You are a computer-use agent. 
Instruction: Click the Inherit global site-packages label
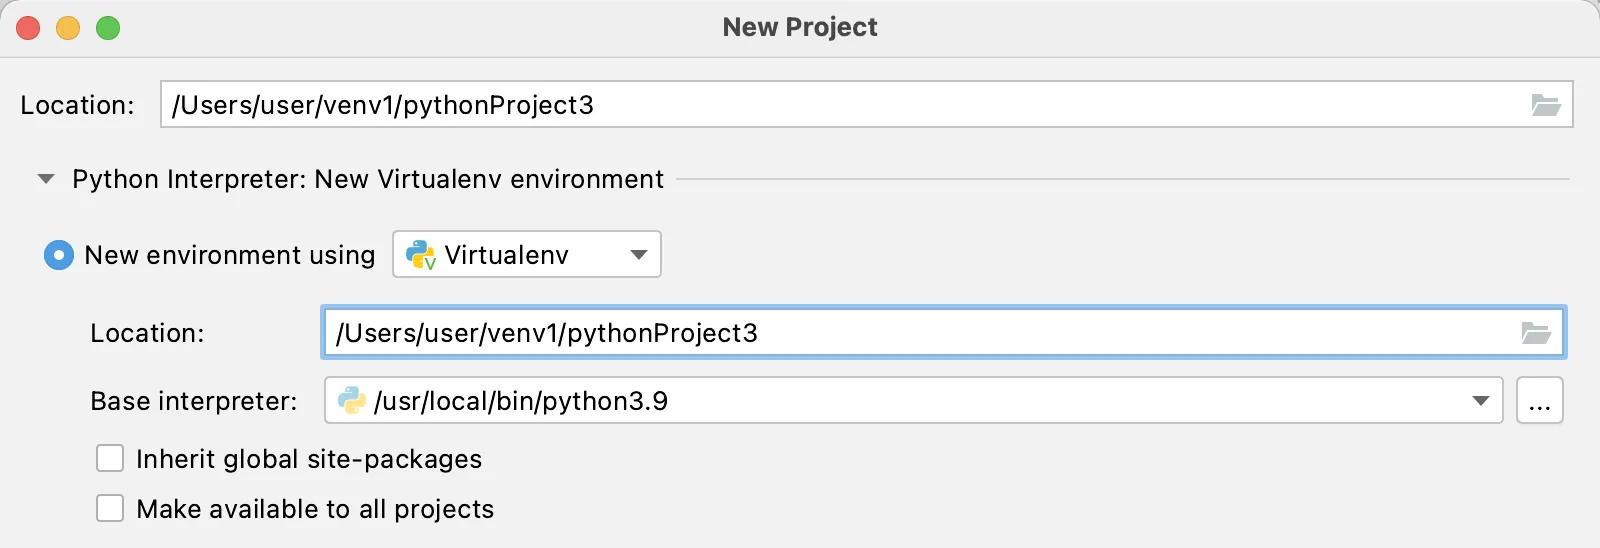click(x=309, y=459)
